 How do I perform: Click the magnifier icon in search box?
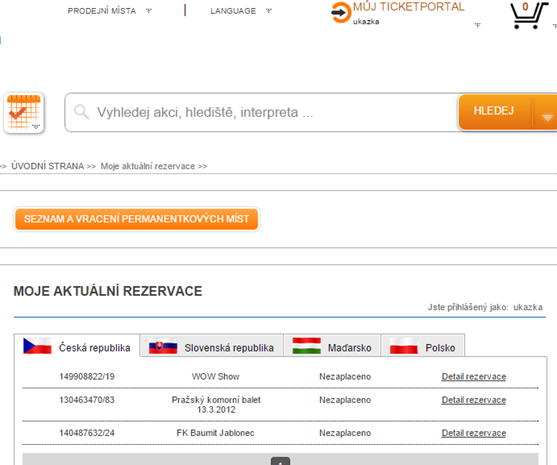(x=81, y=112)
